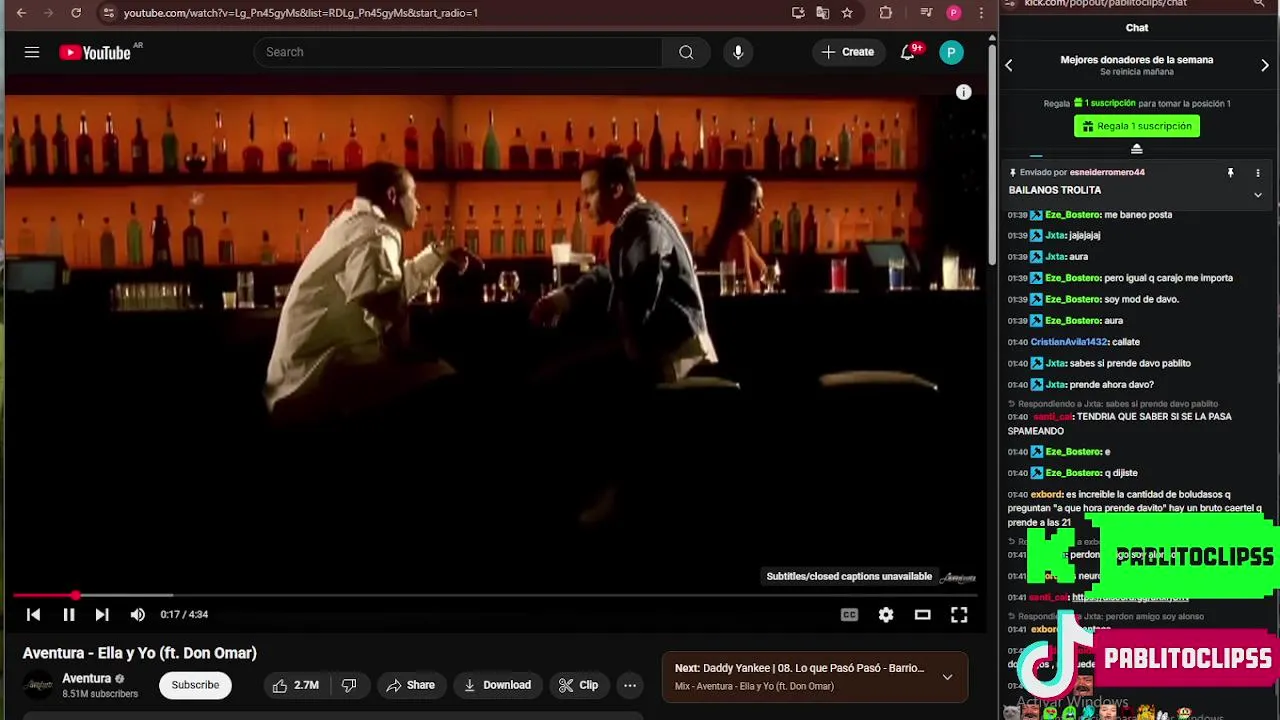Click Eze_Bostero 'me baneo posta' message
The width and height of the screenshot is (1280, 720).
[1138, 215]
